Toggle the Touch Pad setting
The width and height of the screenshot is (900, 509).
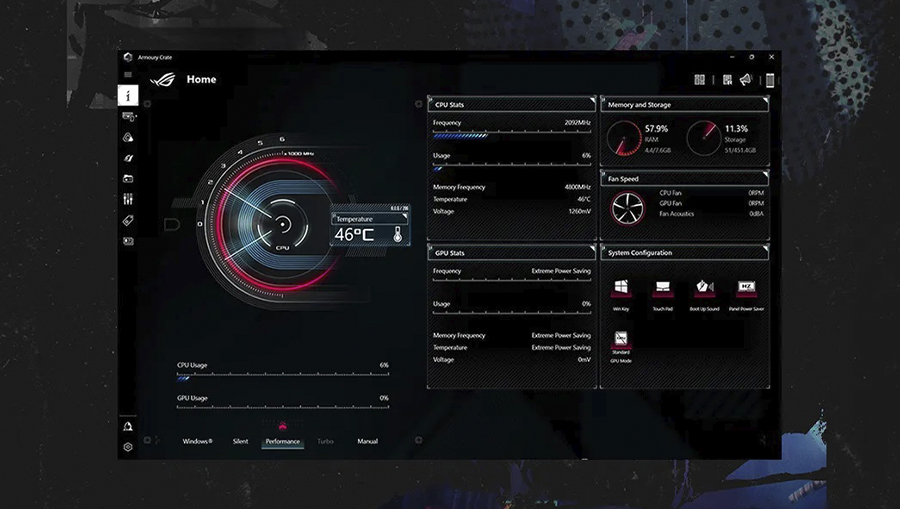(662, 288)
